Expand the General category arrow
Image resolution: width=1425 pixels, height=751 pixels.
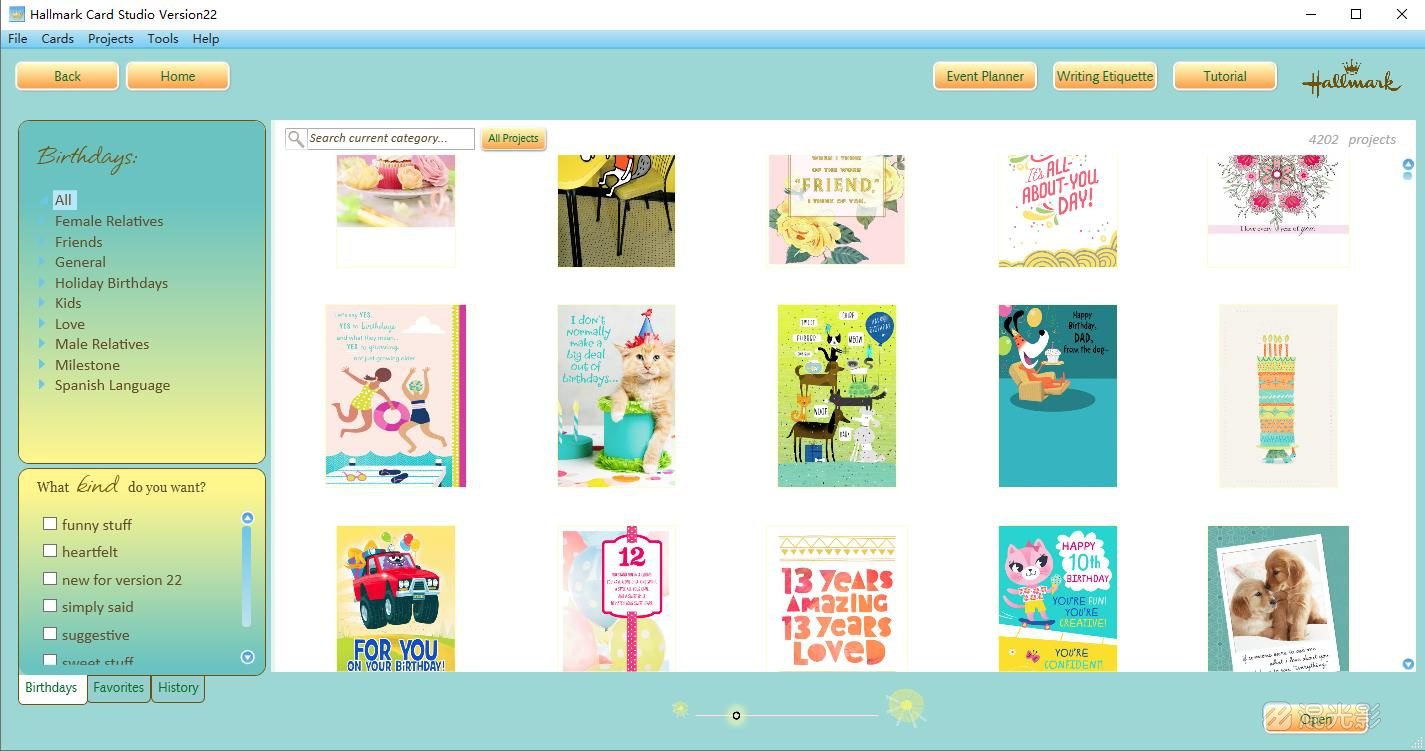tap(42, 262)
